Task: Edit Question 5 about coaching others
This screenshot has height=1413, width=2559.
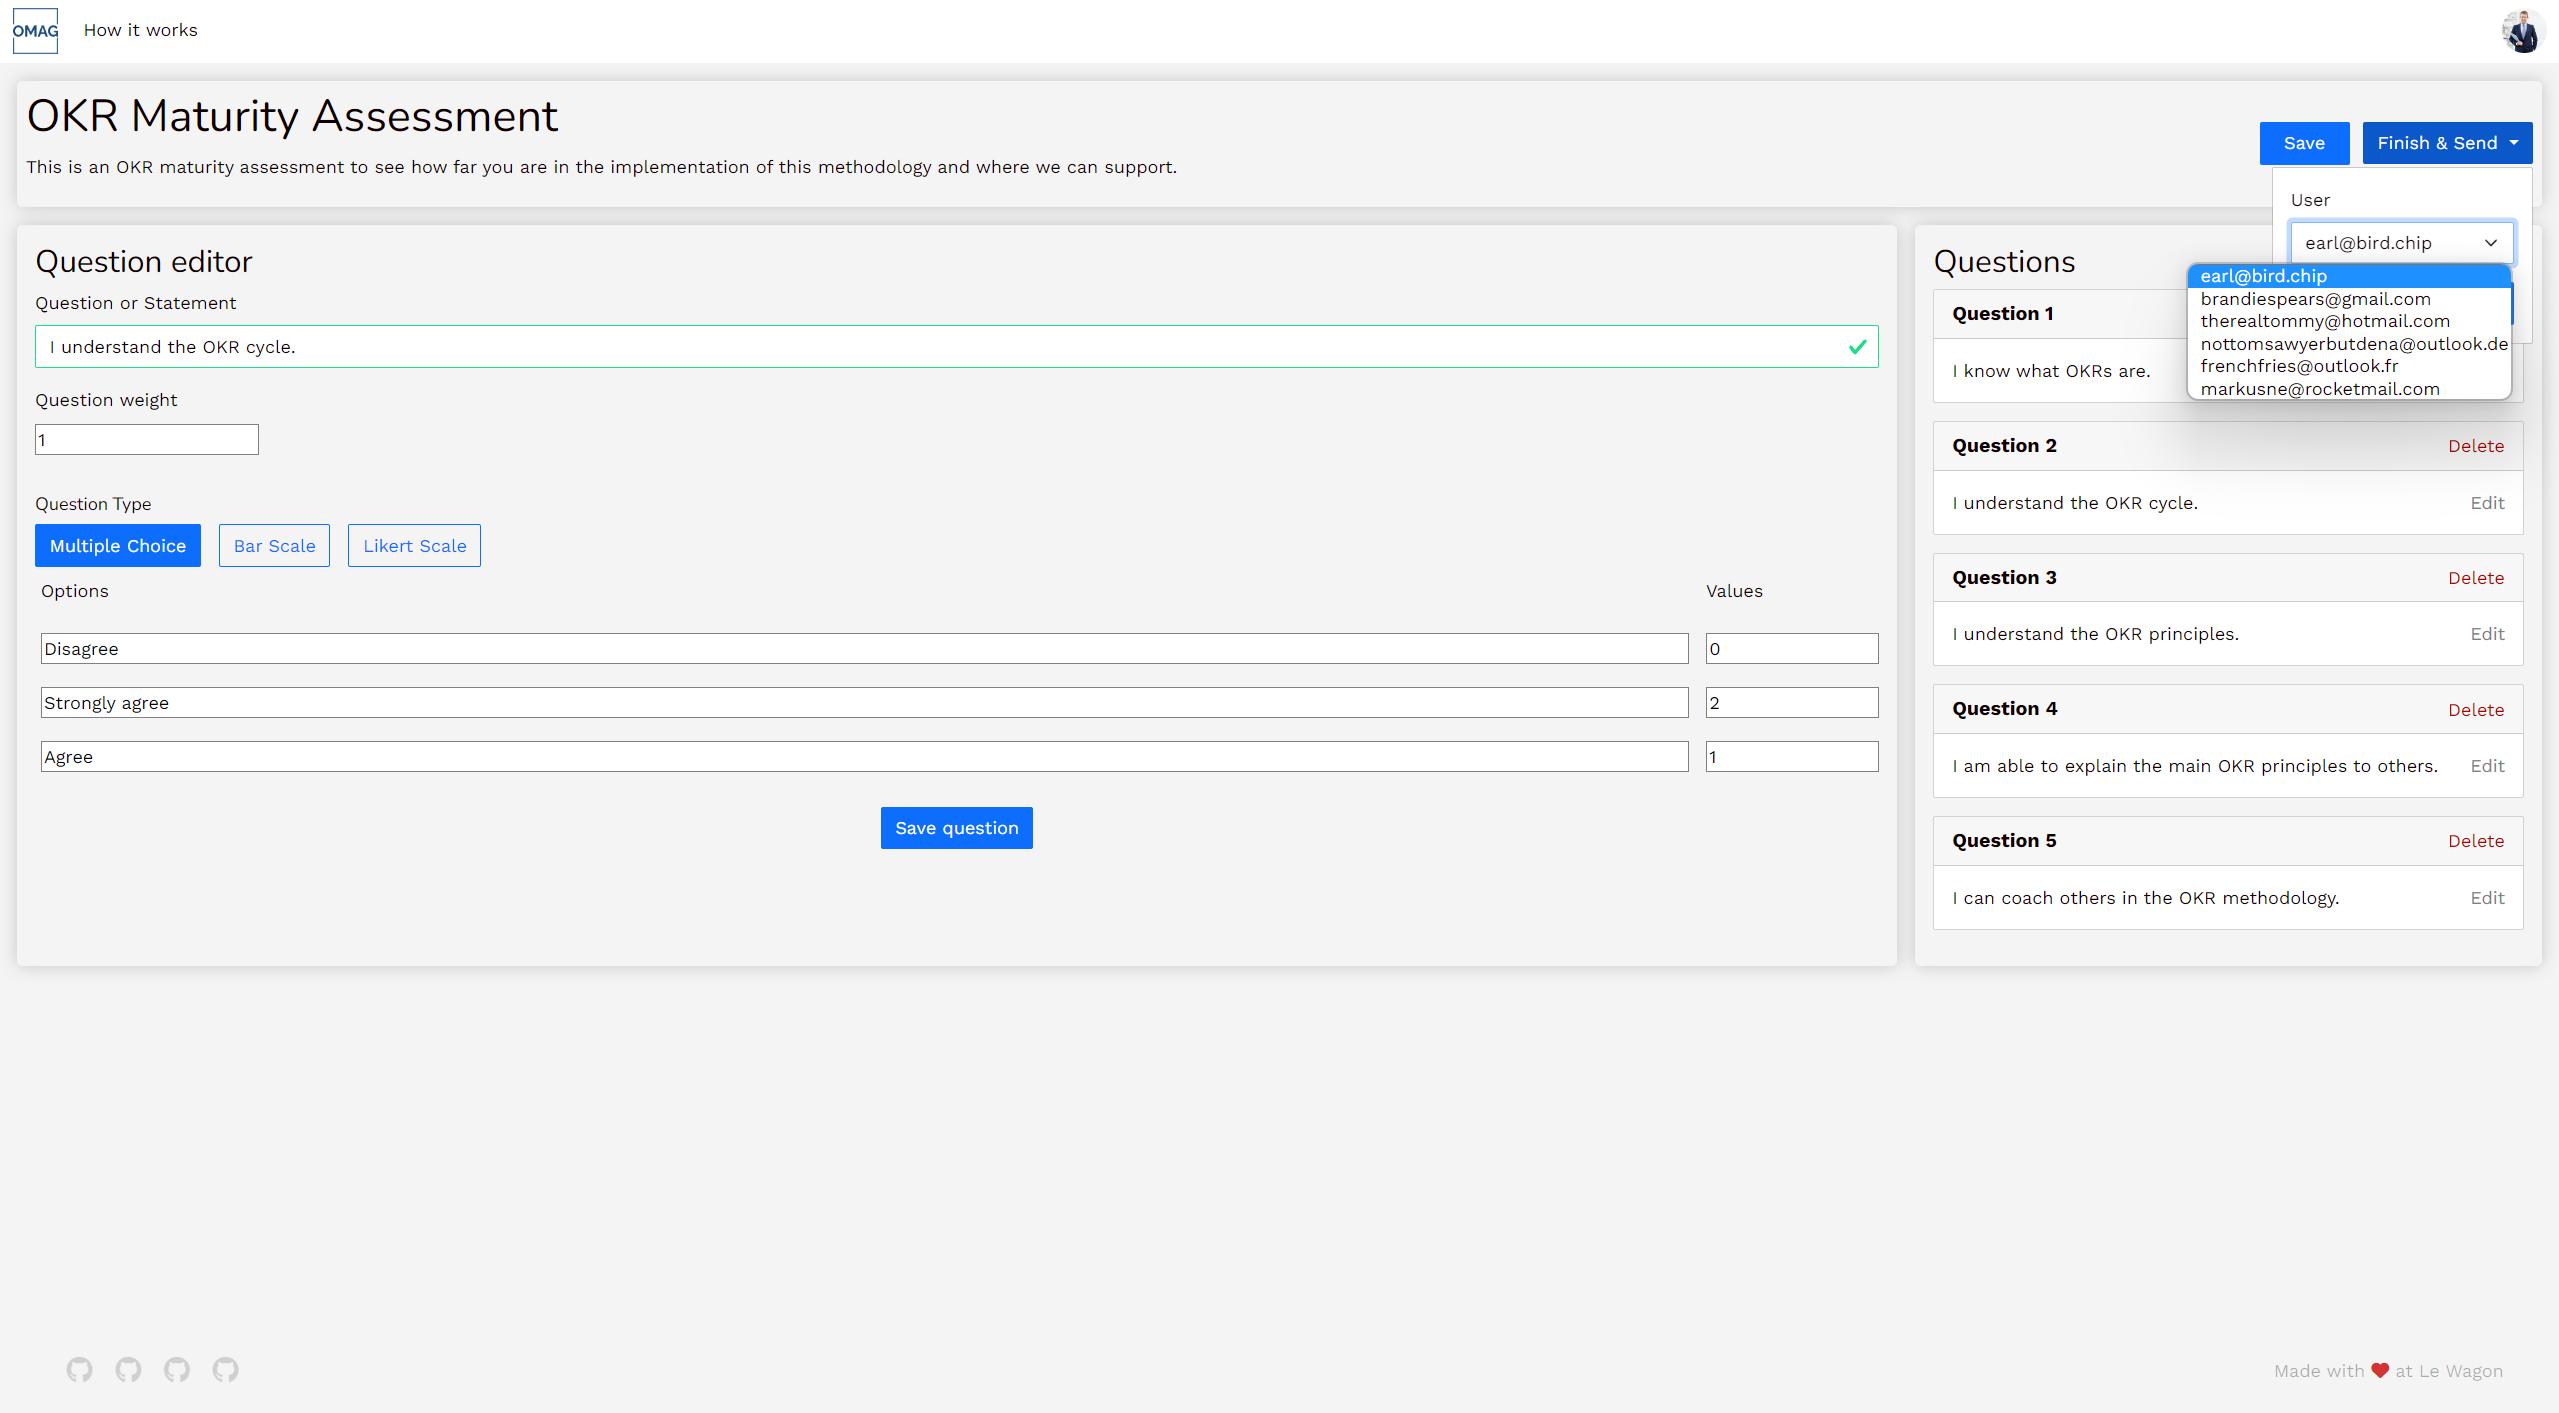Action: point(2487,897)
